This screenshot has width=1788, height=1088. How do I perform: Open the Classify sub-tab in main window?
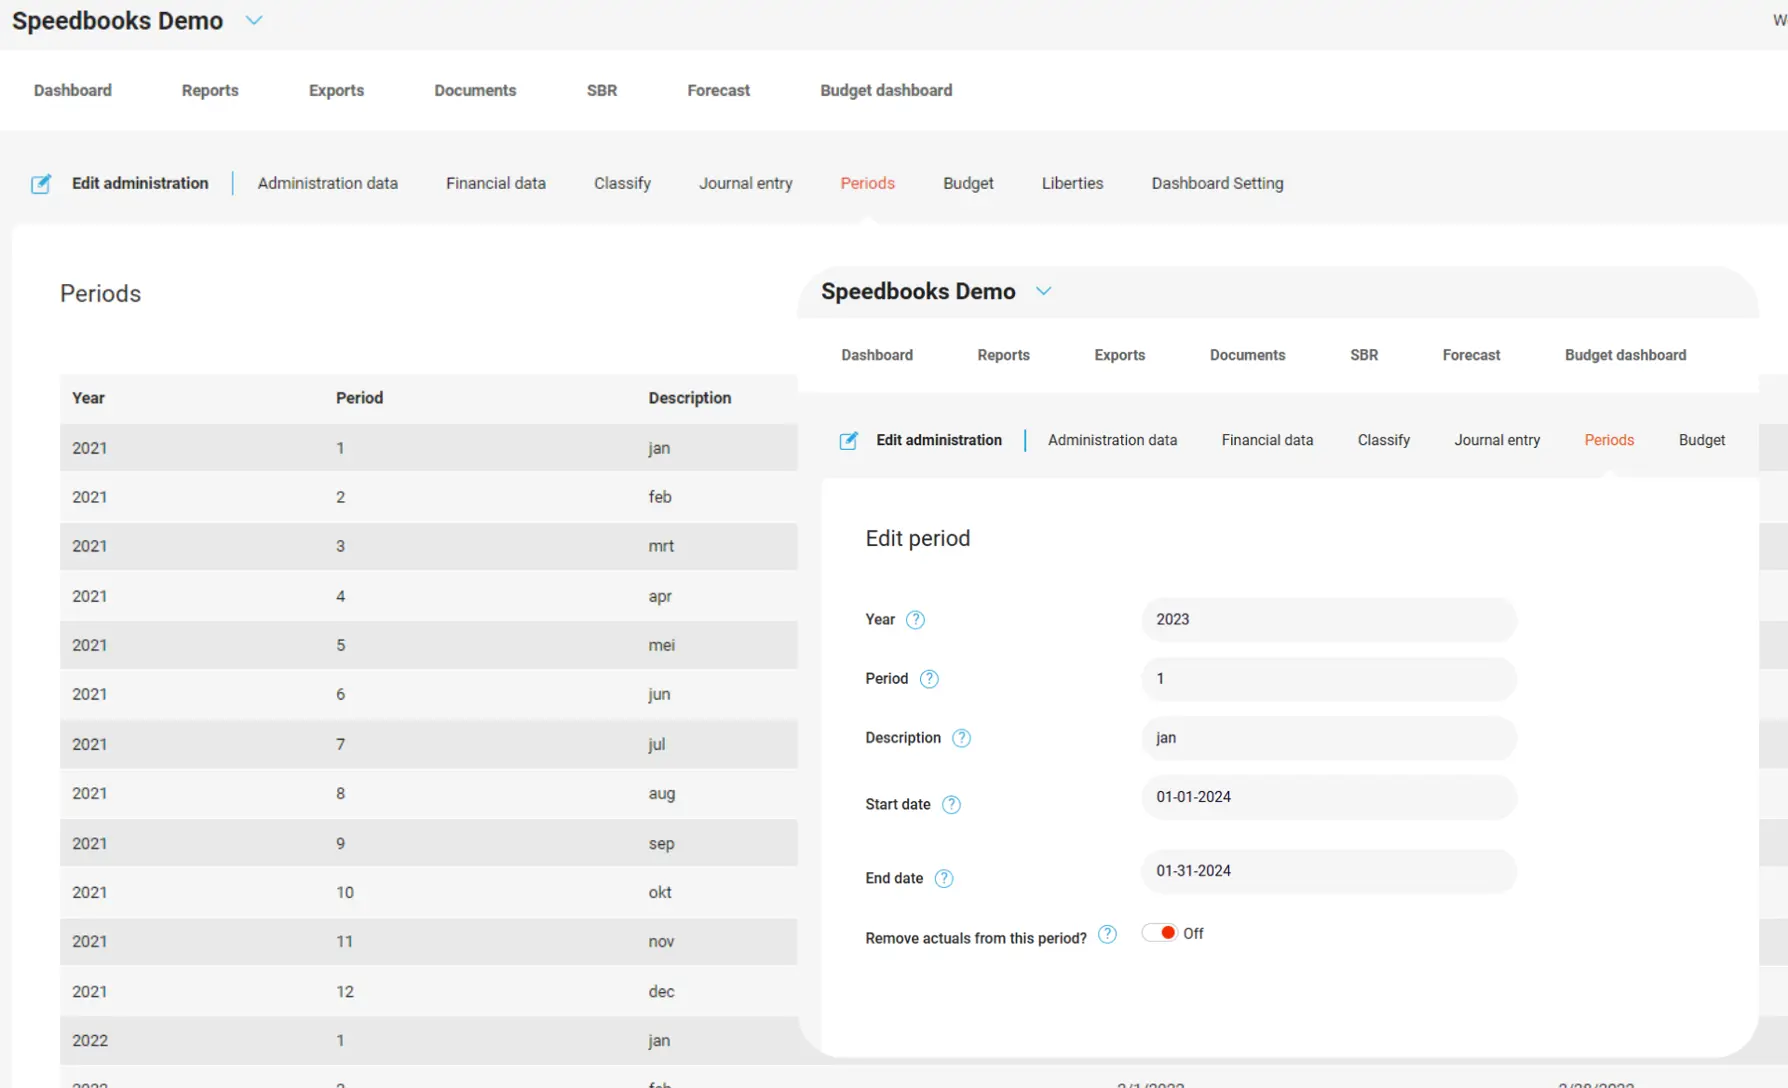(622, 183)
